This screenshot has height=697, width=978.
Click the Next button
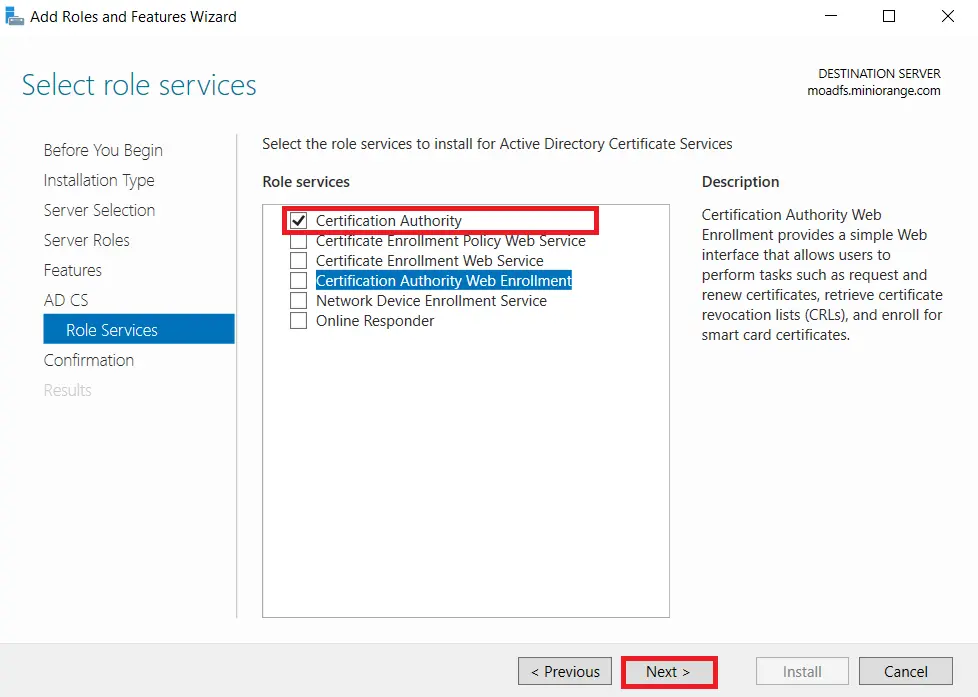(668, 671)
